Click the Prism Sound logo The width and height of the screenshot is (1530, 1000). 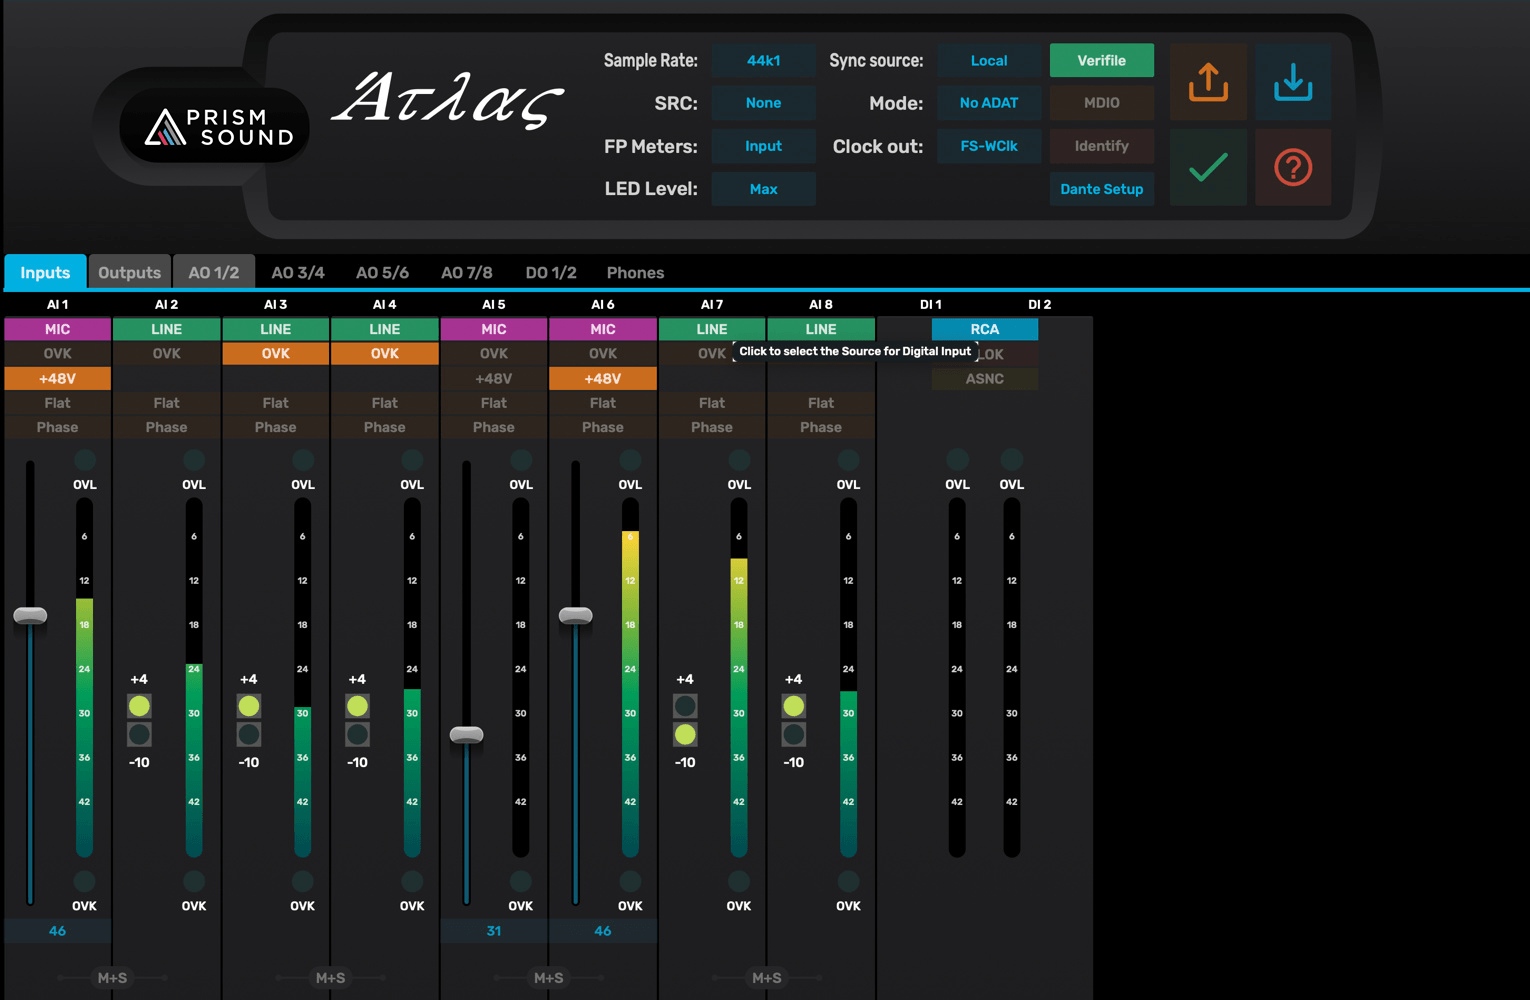(x=215, y=127)
